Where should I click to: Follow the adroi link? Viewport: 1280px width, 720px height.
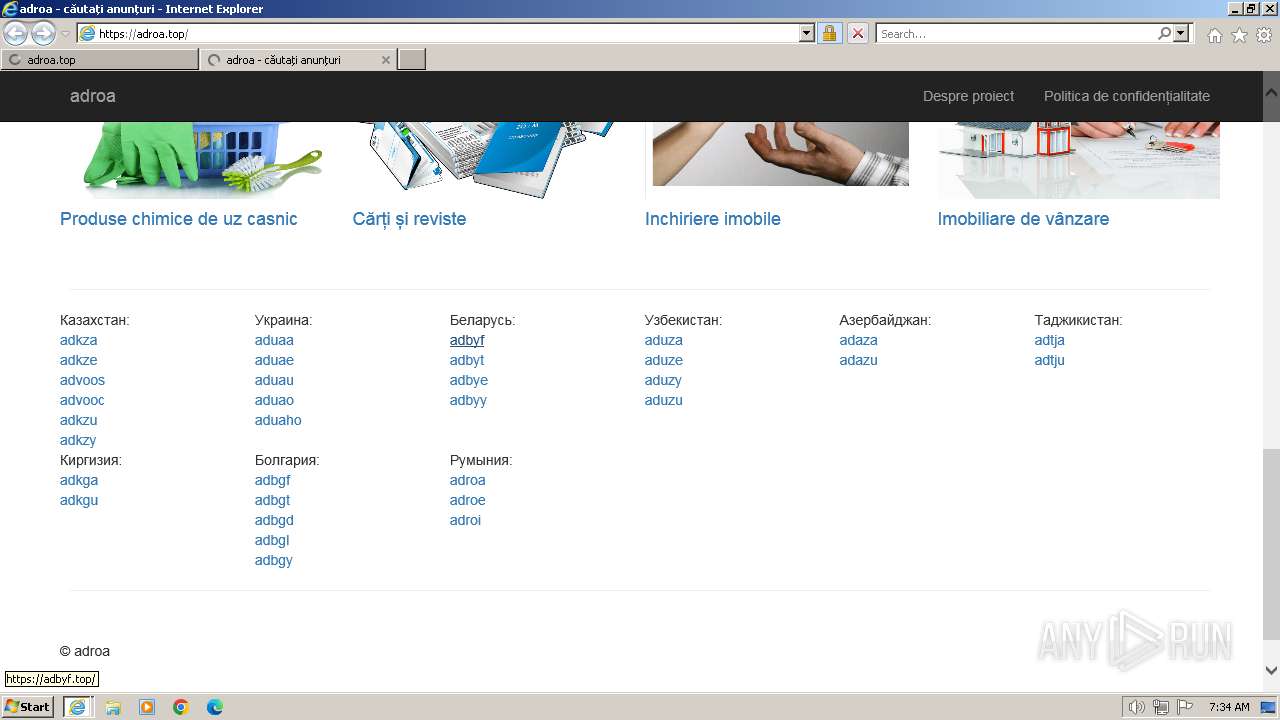tap(465, 520)
